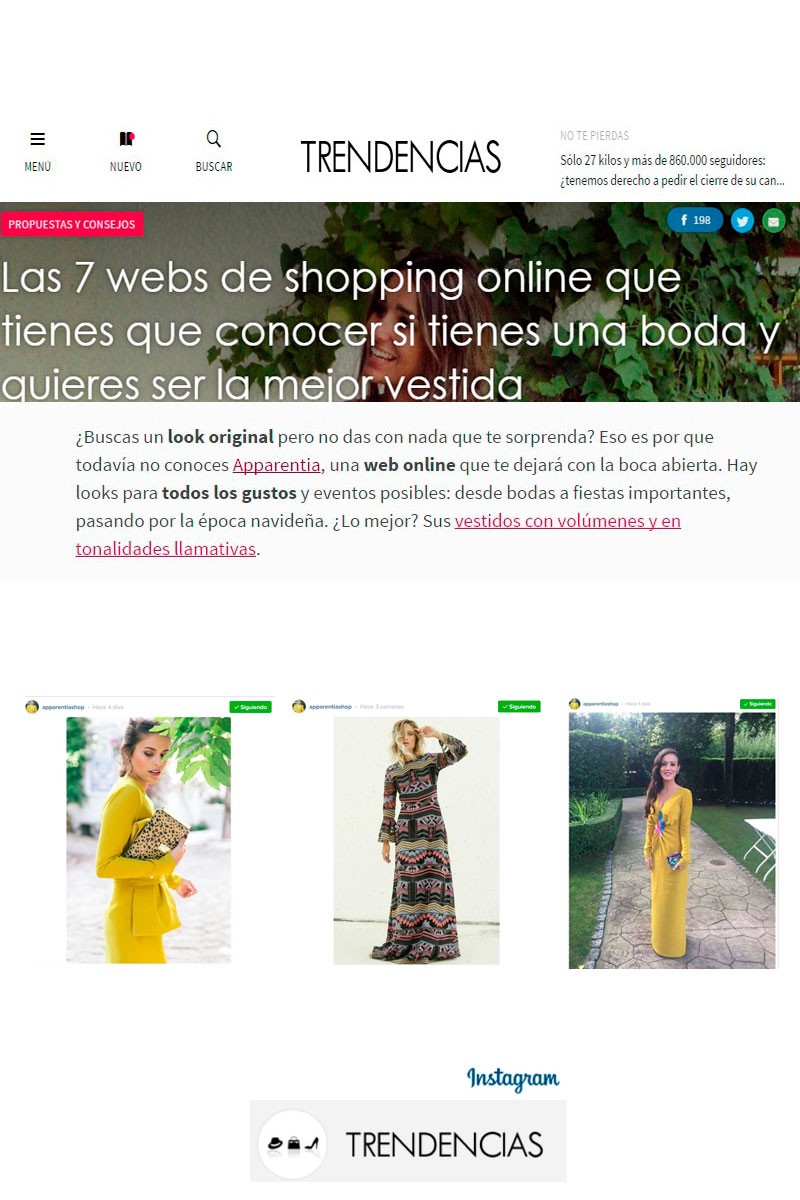Share article via Facebook 198 button
800x1200 pixels.
tap(695, 220)
